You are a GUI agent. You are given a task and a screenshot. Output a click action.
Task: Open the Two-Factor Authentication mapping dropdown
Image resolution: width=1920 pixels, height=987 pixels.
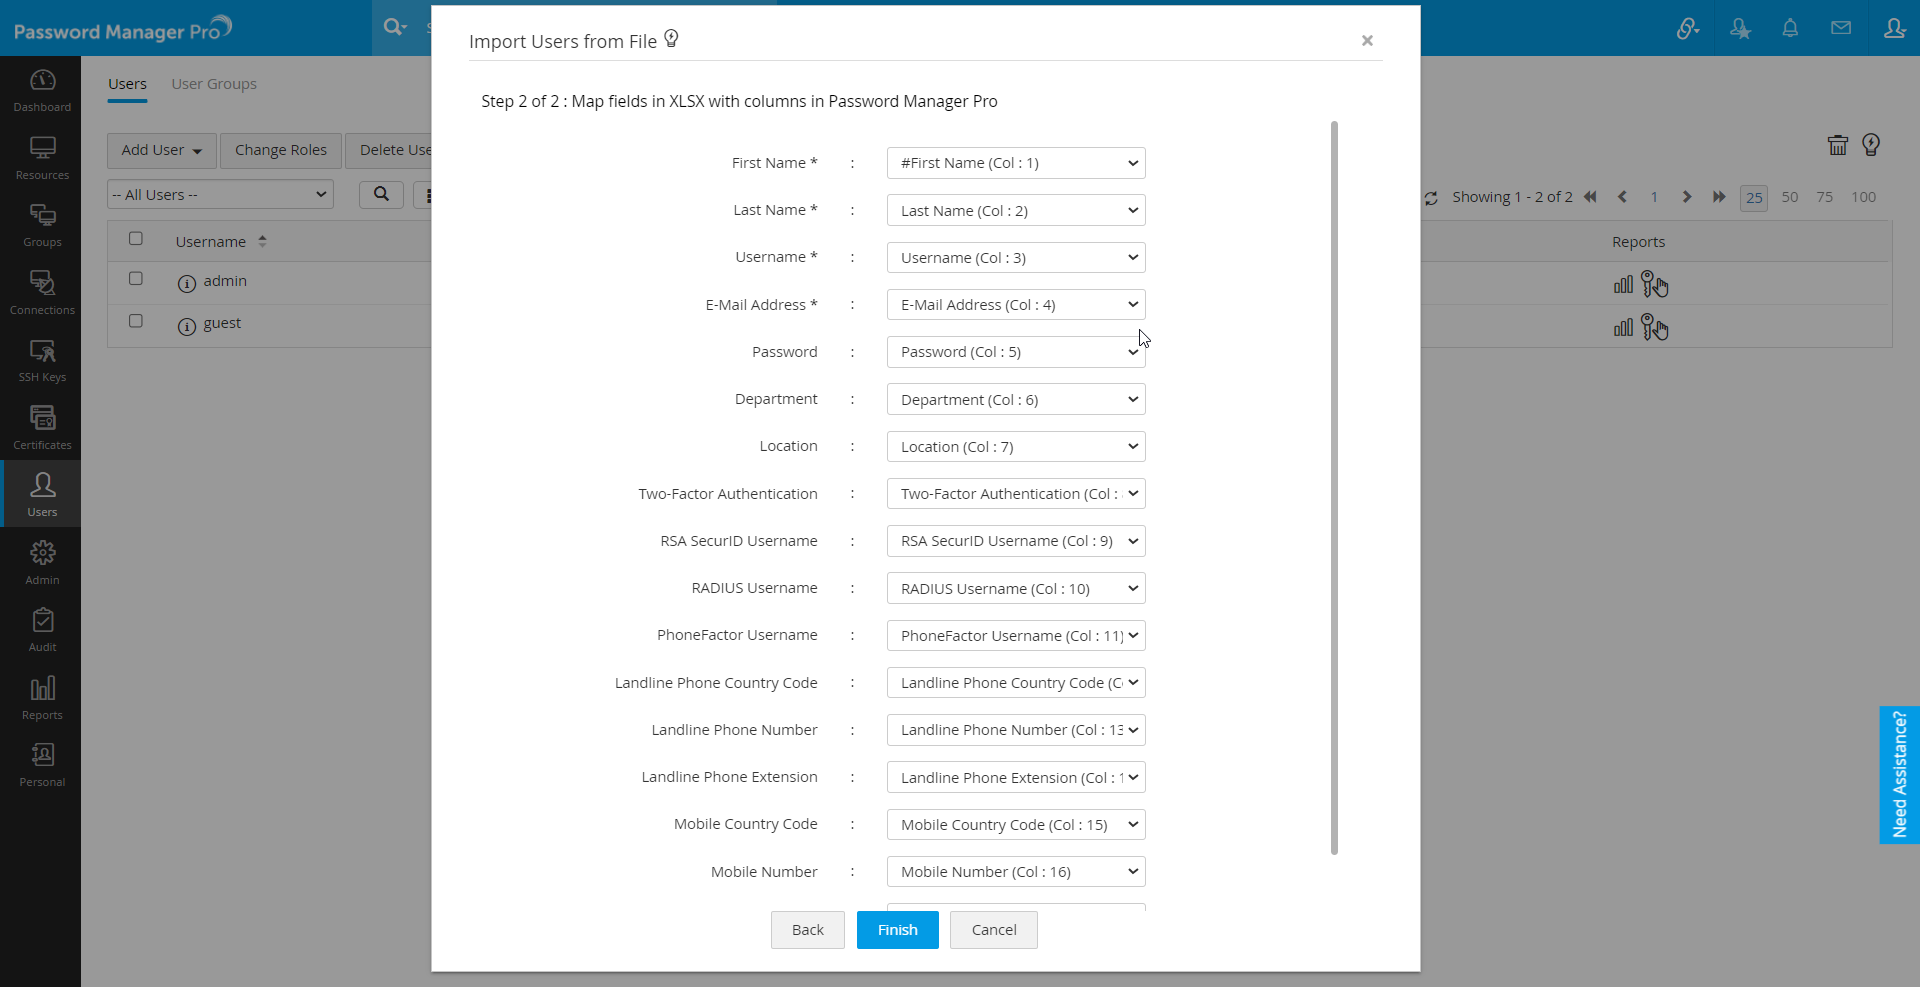[1016, 494]
